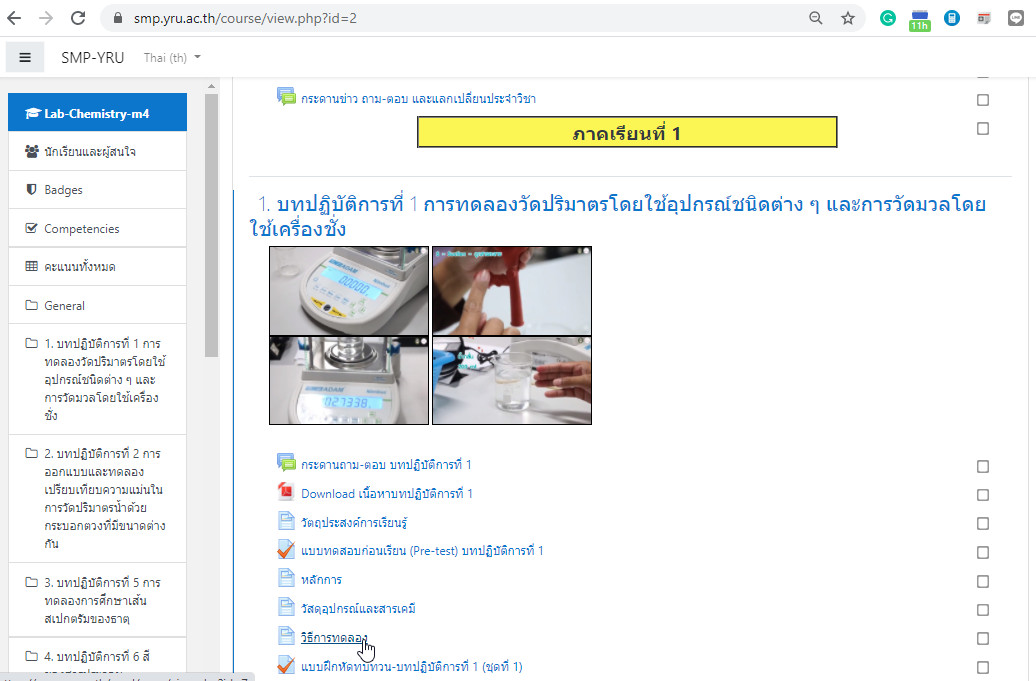Click the red pipette bulb image
This screenshot has height=681, width=1036.
[512, 291]
